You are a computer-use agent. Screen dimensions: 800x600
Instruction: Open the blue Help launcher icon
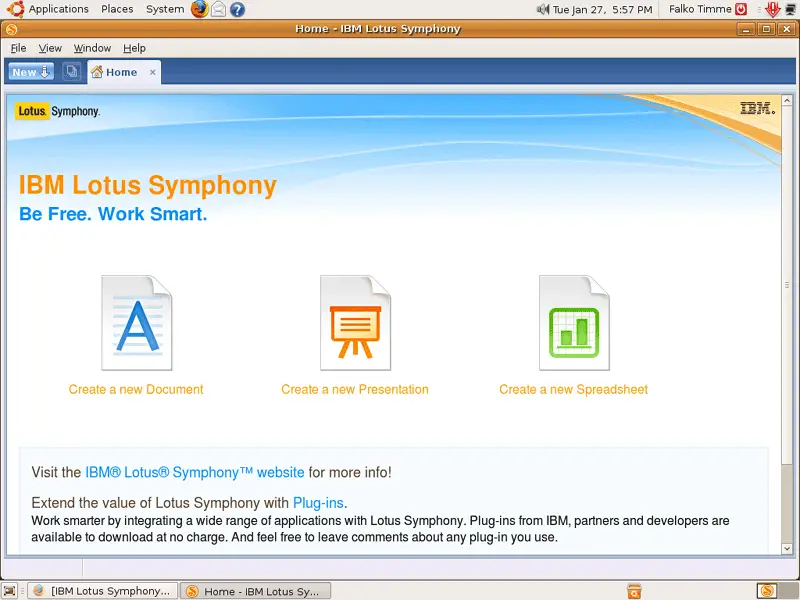click(x=237, y=9)
